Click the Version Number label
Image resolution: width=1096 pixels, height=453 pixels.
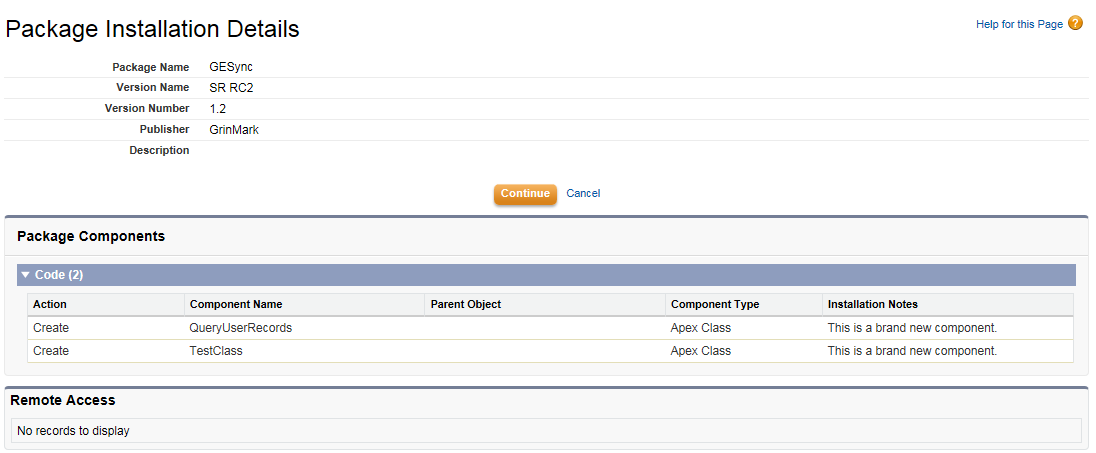(147, 108)
